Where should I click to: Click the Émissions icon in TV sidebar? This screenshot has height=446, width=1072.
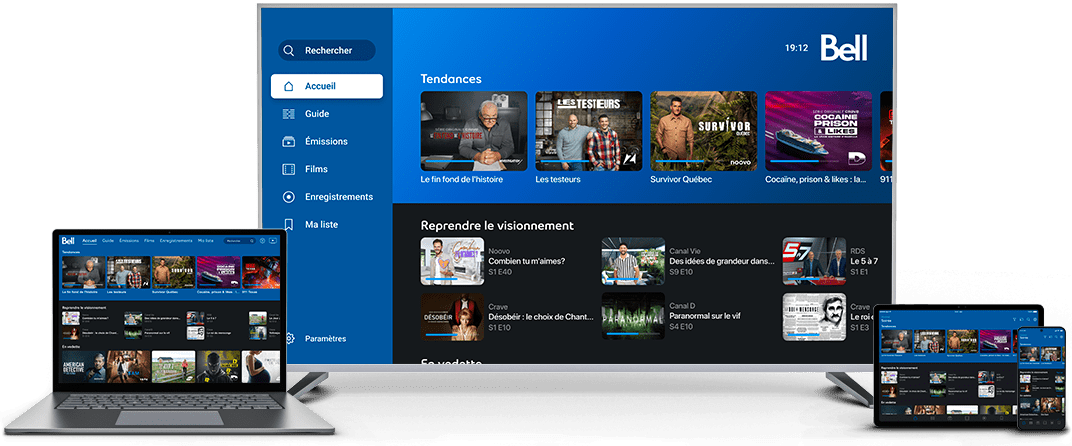289,142
